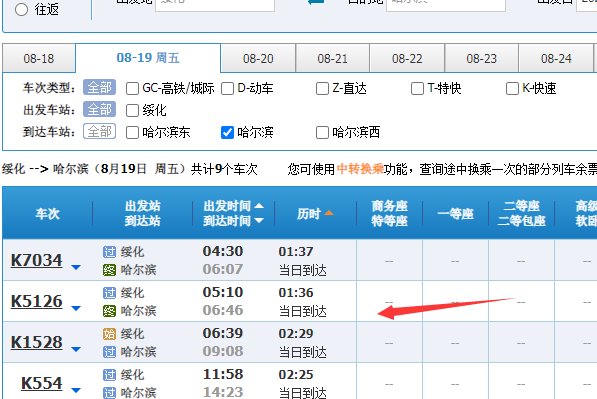Open train K1528 details link

(x=37, y=343)
